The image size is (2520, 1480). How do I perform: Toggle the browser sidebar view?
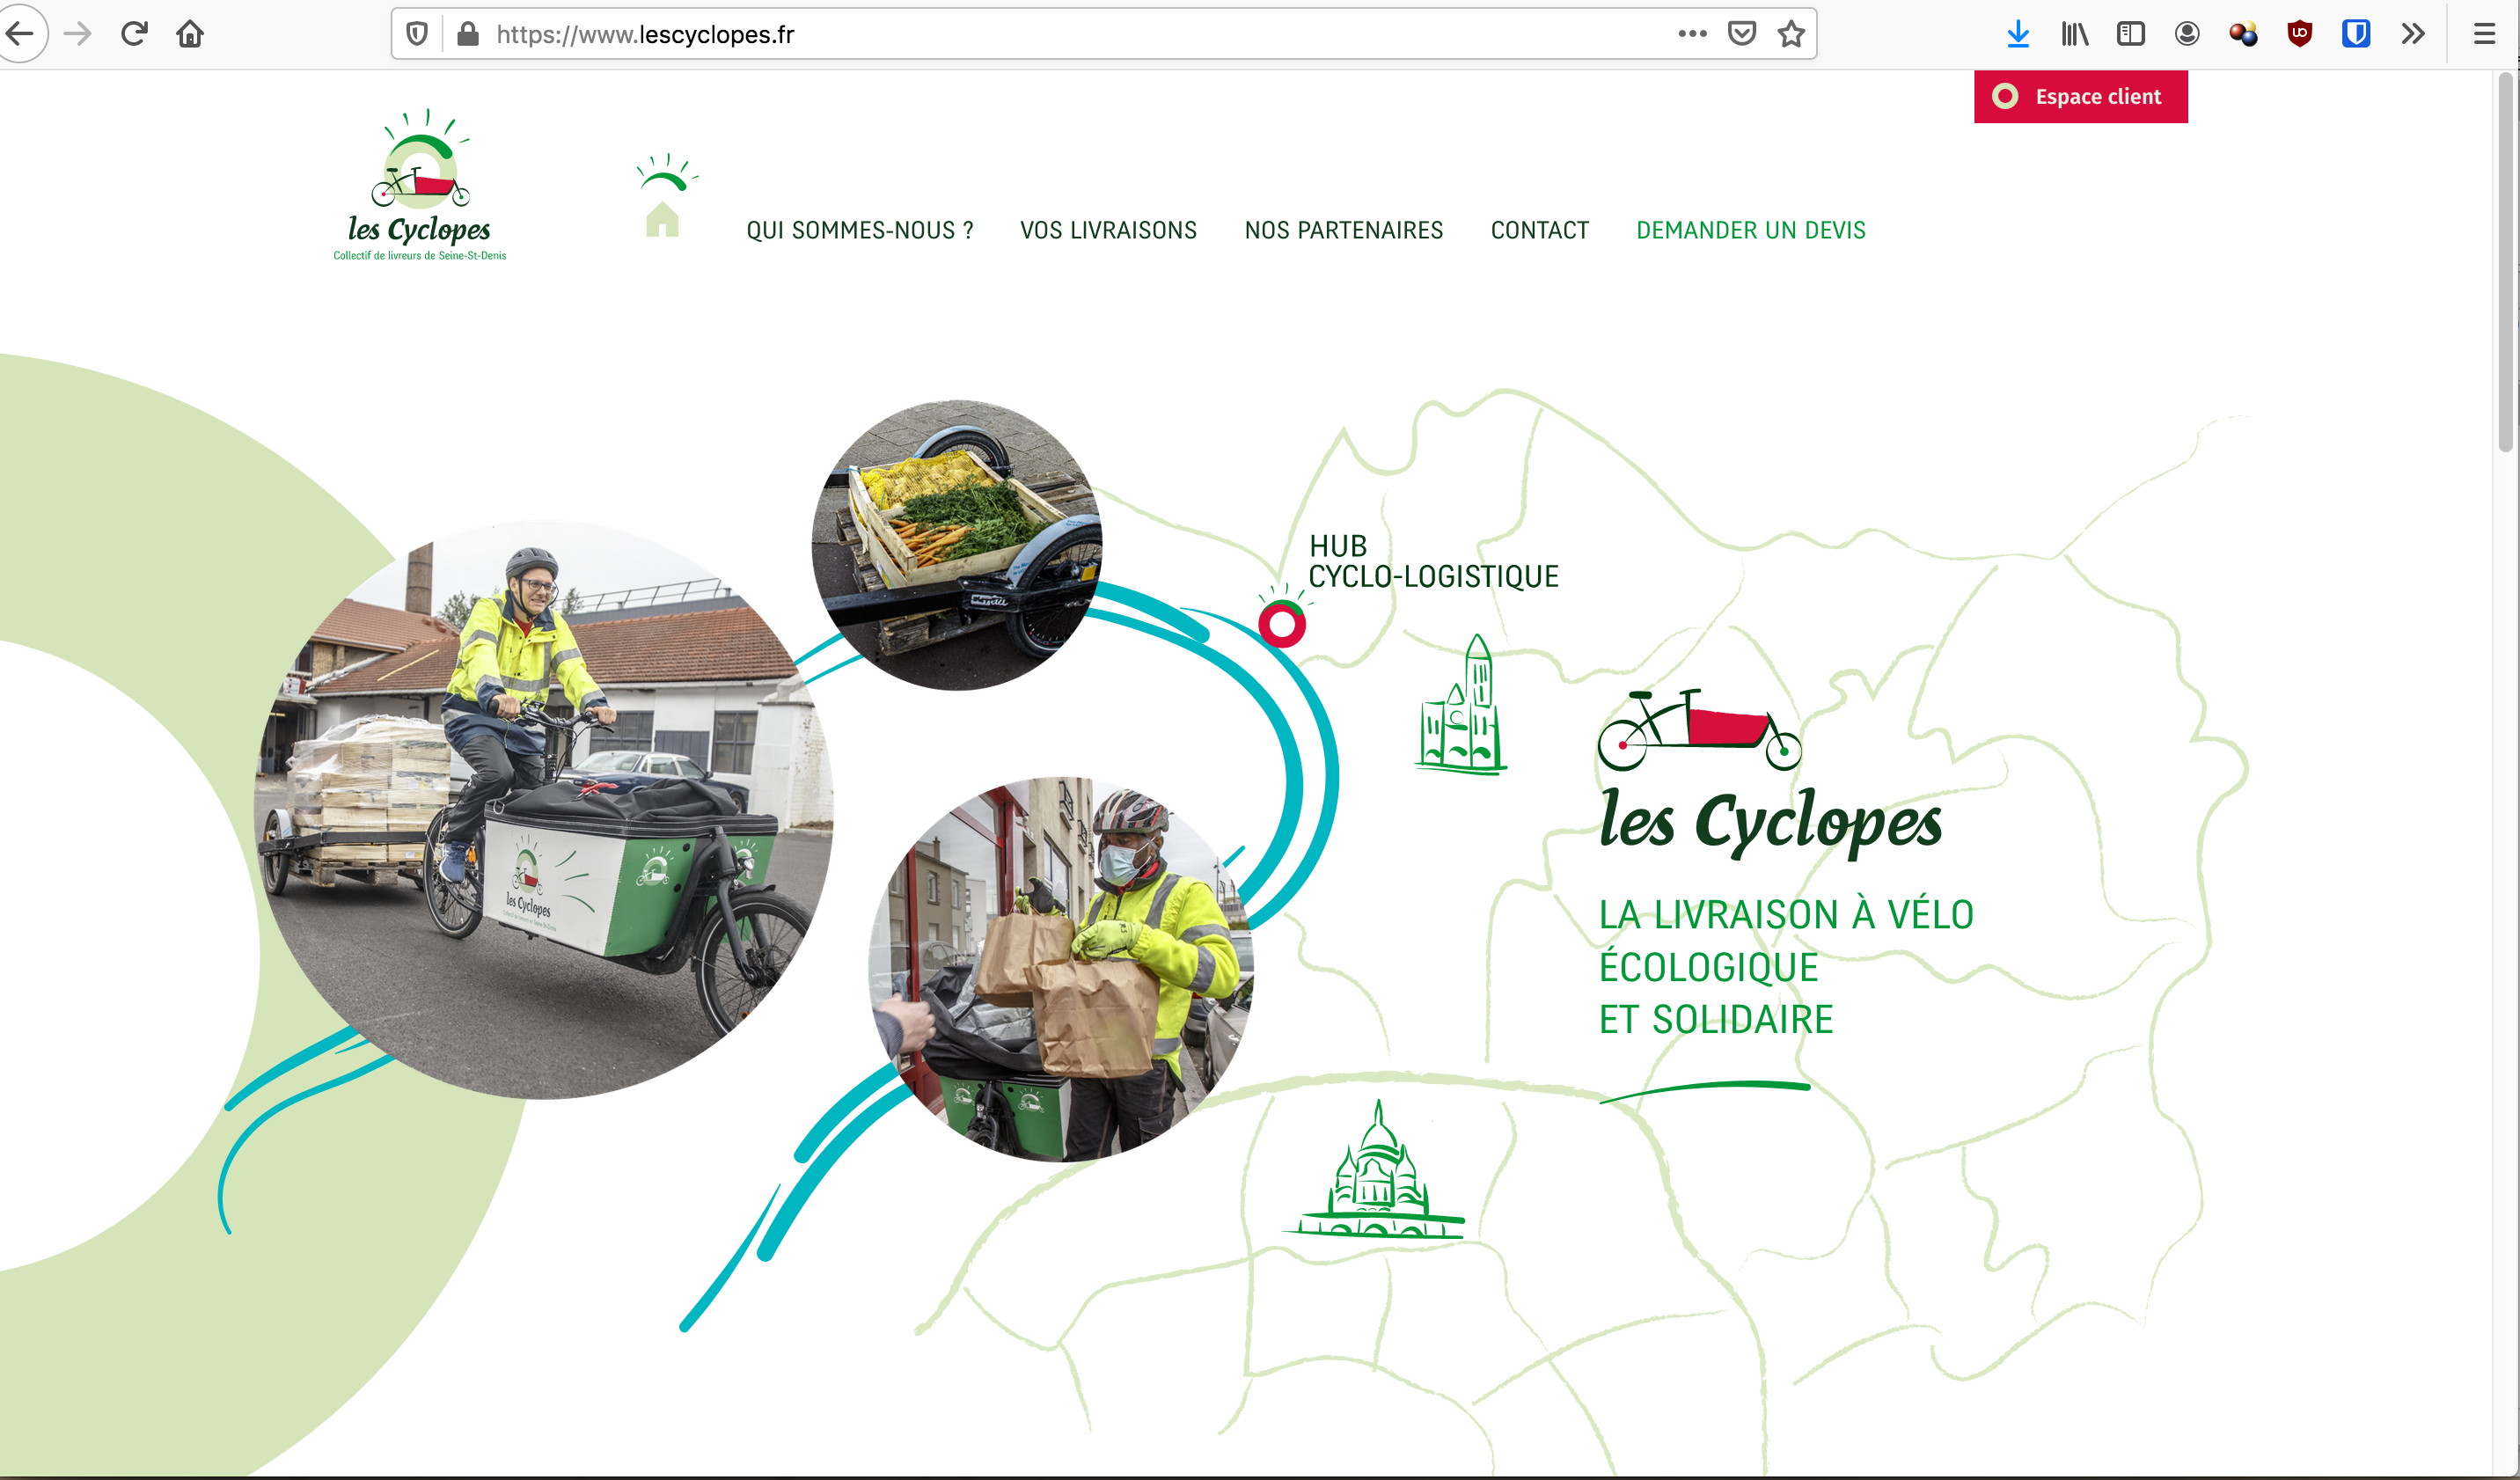[x=2130, y=34]
